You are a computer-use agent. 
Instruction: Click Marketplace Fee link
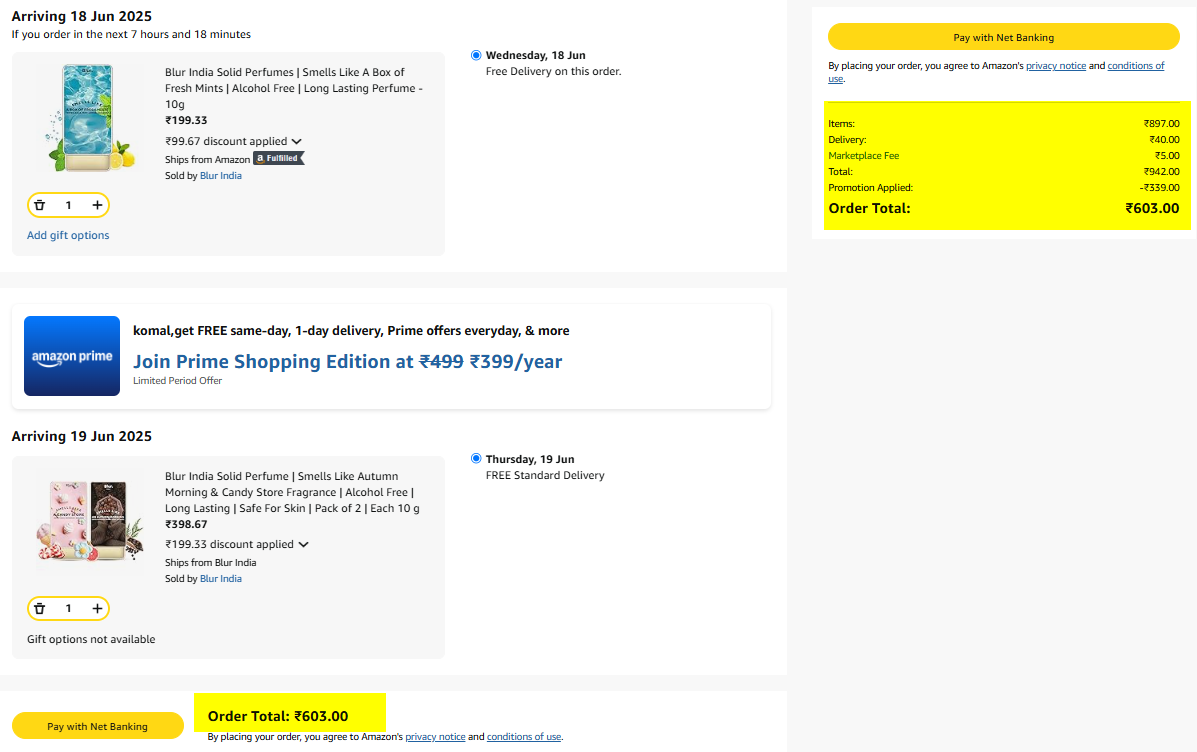pos(863,156)
